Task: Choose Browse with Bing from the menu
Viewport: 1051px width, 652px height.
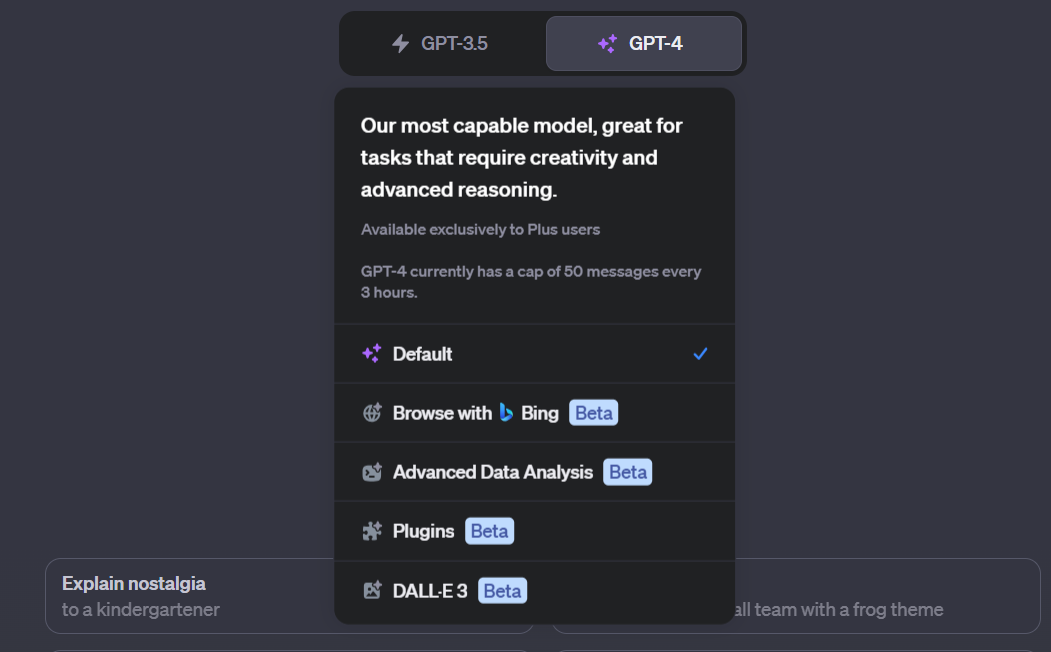Action: click(x=534, y=413)
